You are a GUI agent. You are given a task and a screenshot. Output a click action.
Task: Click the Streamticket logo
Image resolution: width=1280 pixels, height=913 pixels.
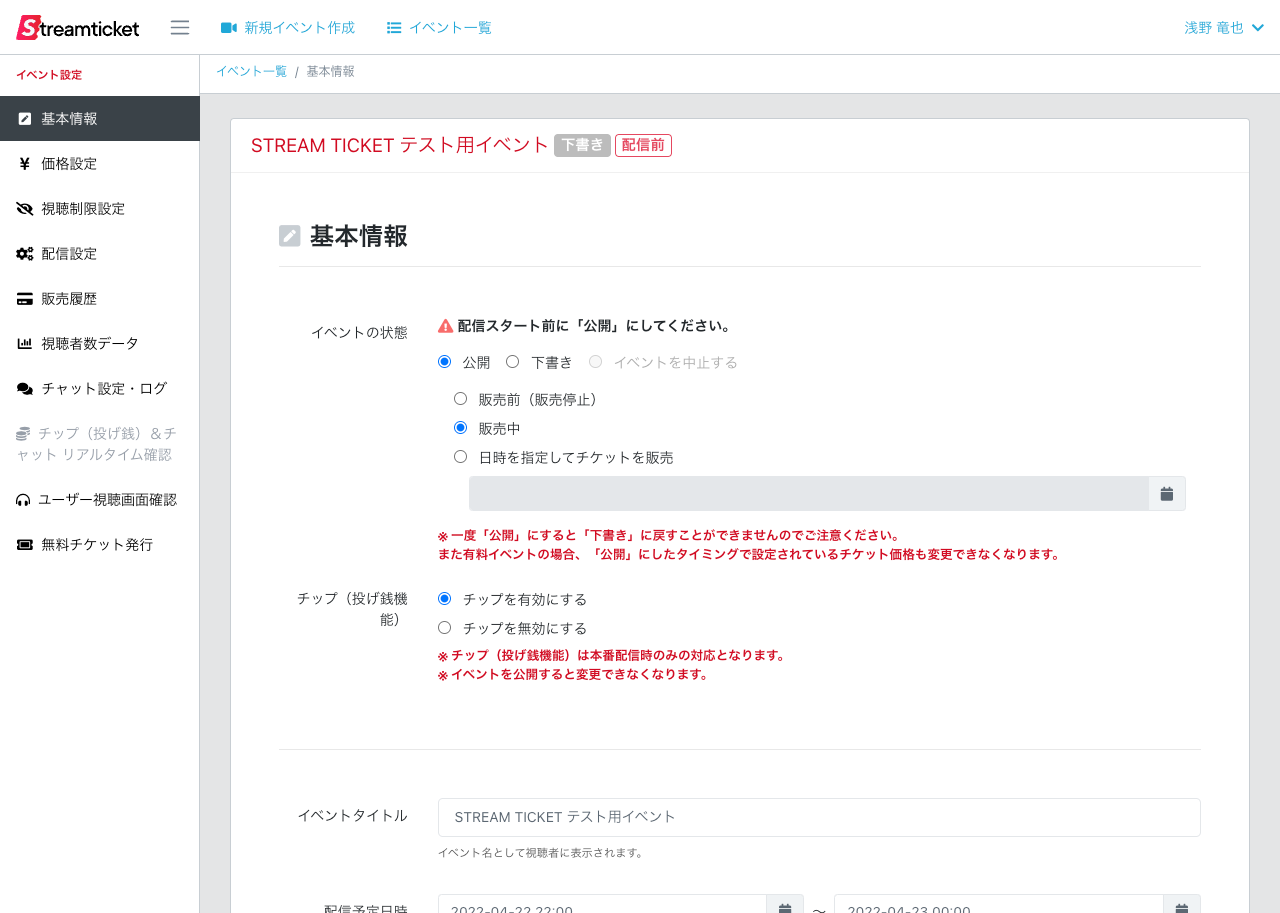78,28
